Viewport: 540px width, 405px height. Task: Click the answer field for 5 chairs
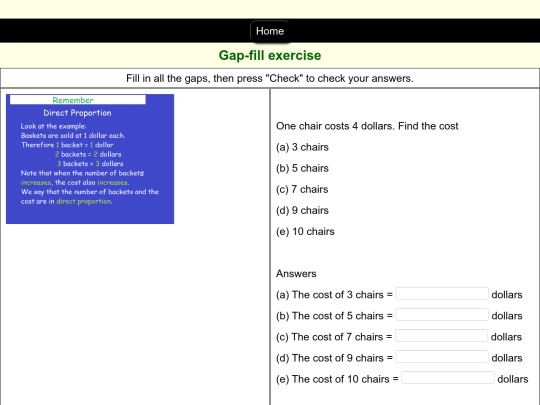coord(442,314)
